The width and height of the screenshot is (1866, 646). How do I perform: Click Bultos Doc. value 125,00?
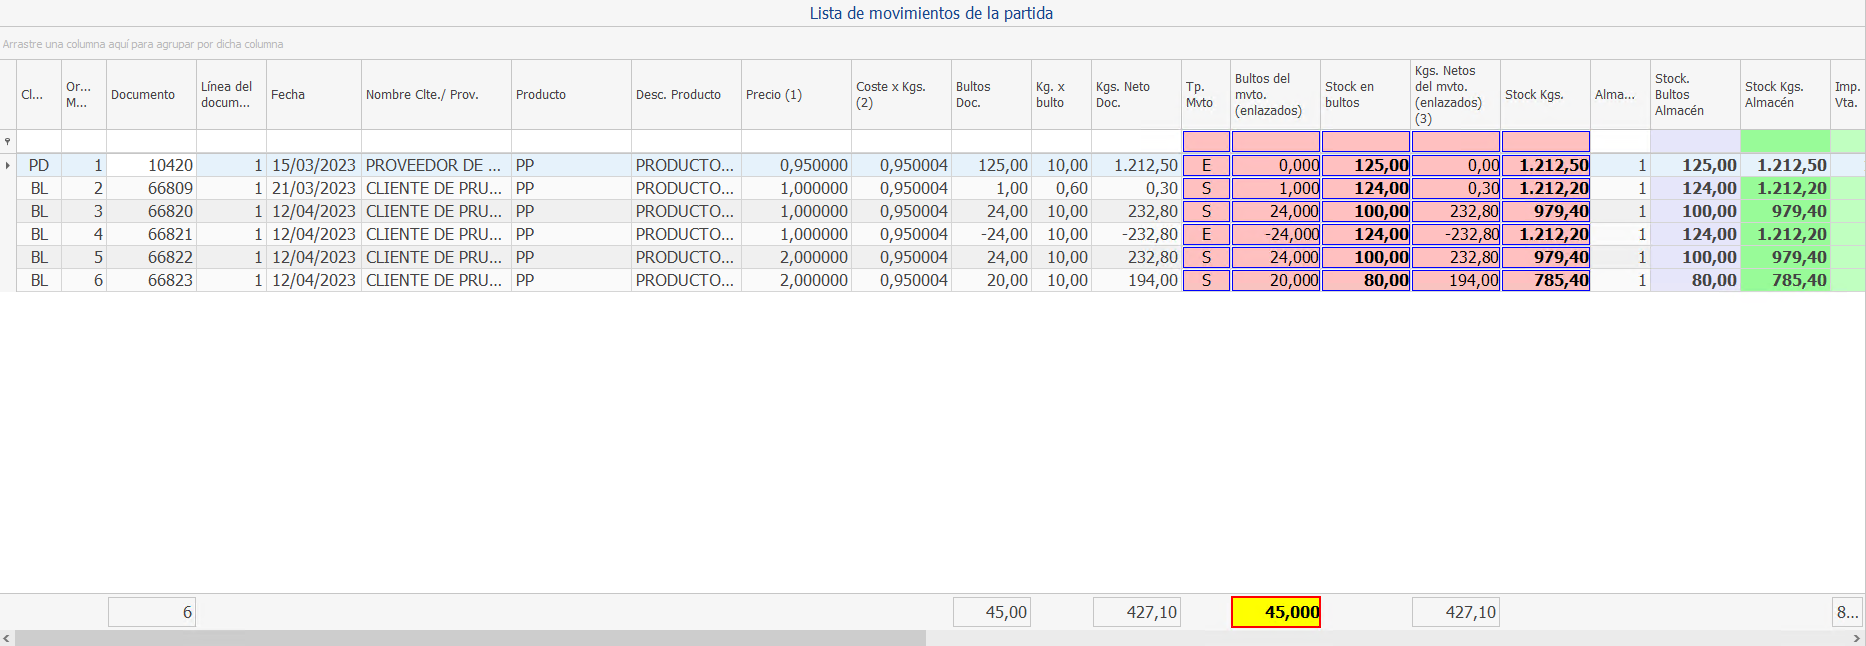[991, 165]
